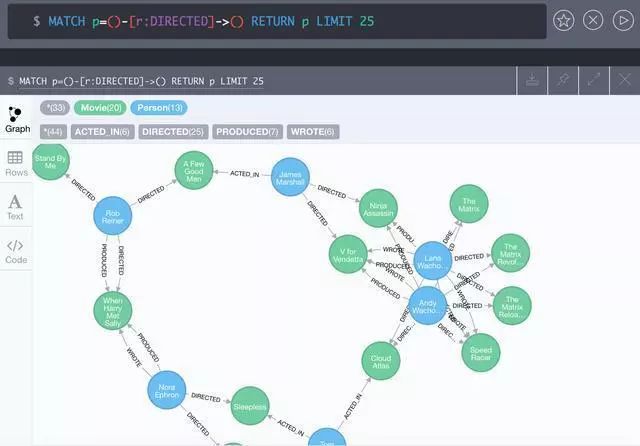Image resolution: width=640 pixels, height=446 pixels.
Task: Select the PRODUCED(7) relationship pill
Action: click(247, 132)
